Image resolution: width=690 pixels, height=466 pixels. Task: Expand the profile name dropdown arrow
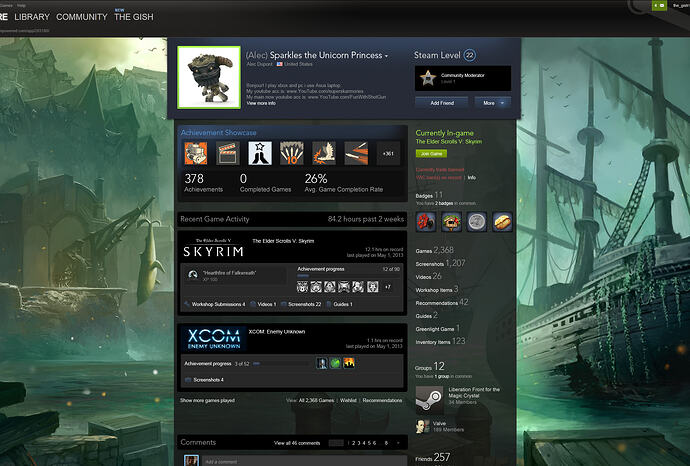point(386,56)
